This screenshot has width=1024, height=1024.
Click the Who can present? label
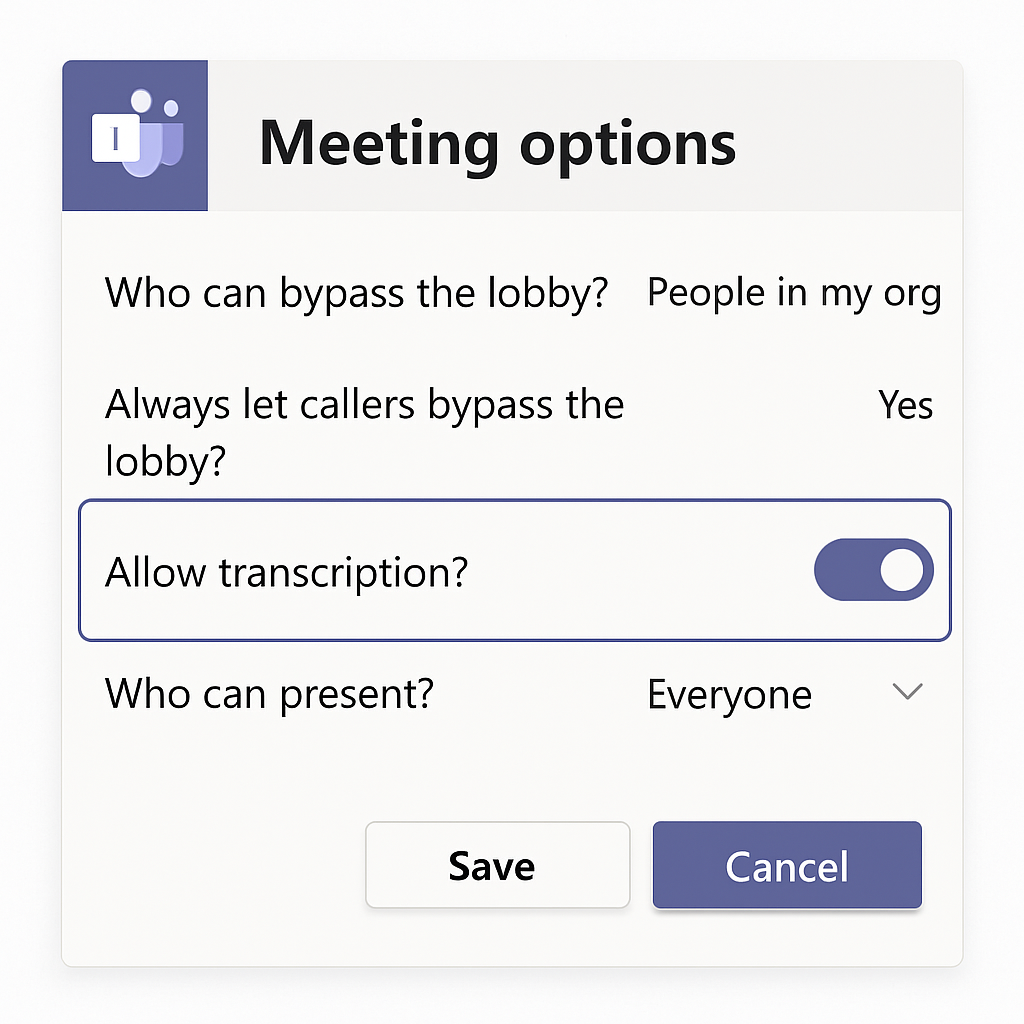(x=269, y=694)
